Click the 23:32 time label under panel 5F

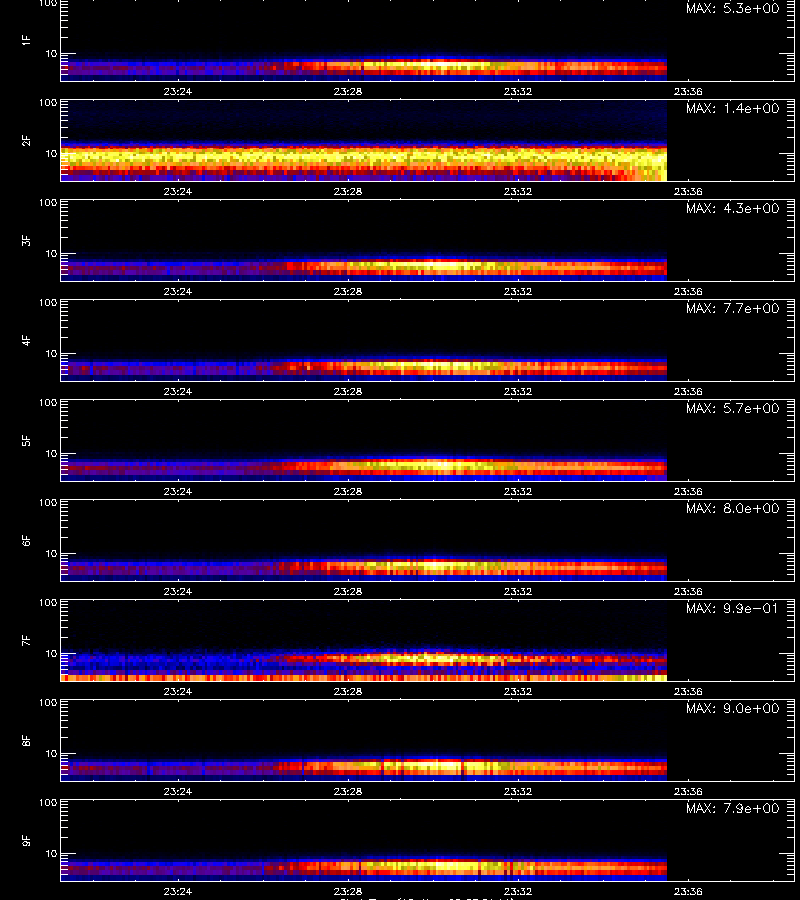tap(518, 491)
